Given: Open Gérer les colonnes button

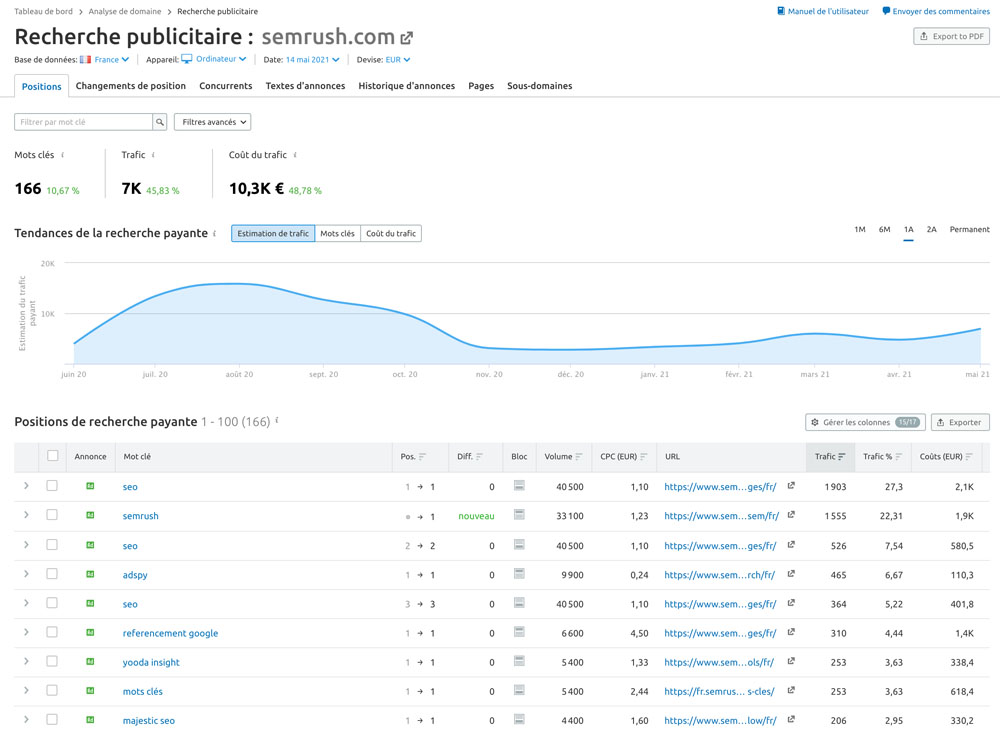Looking at the screenshot, I should click(x=864, y=422).
